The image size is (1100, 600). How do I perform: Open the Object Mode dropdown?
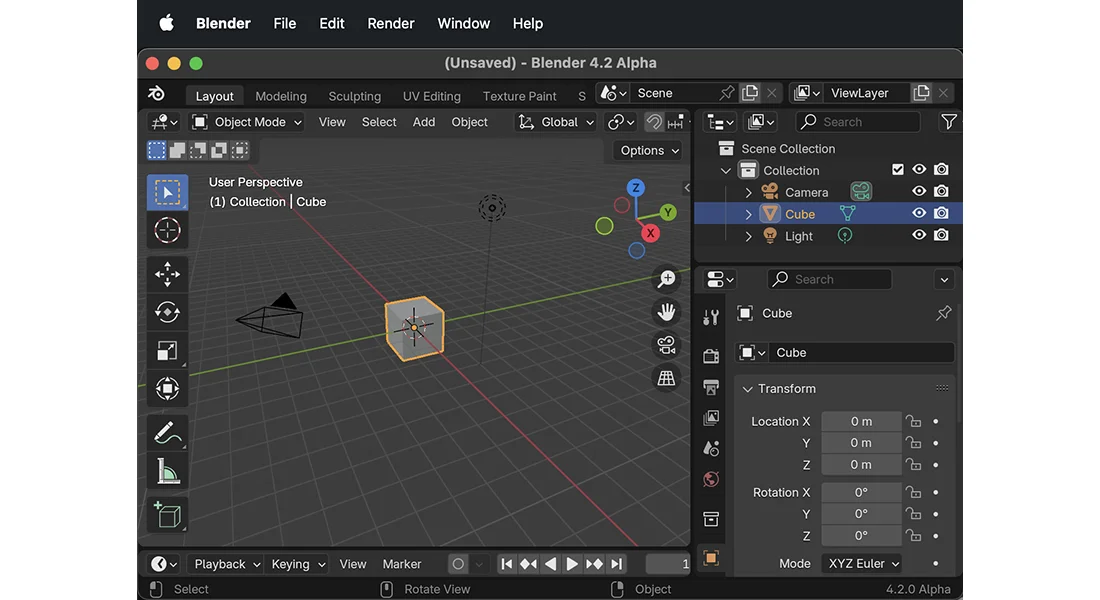click(248, 122)
